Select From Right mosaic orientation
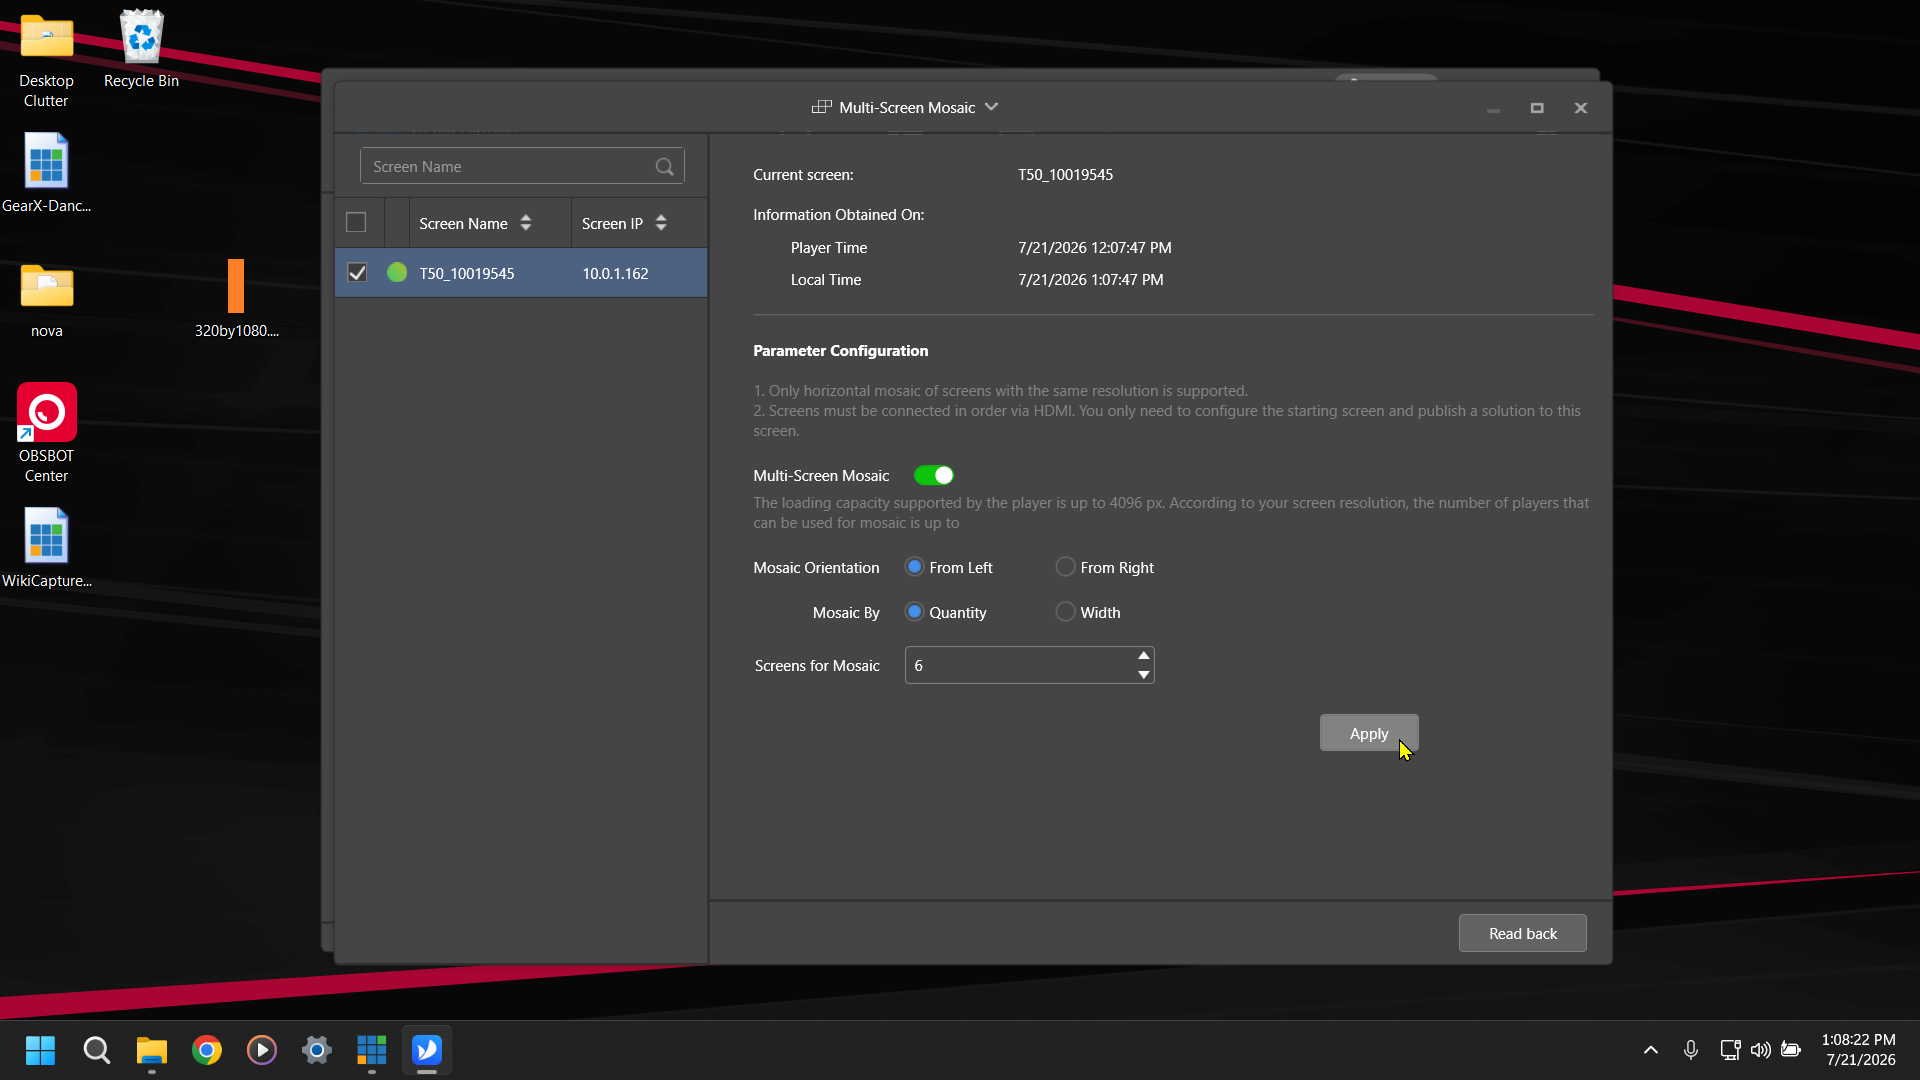 tap(1066, 567)
